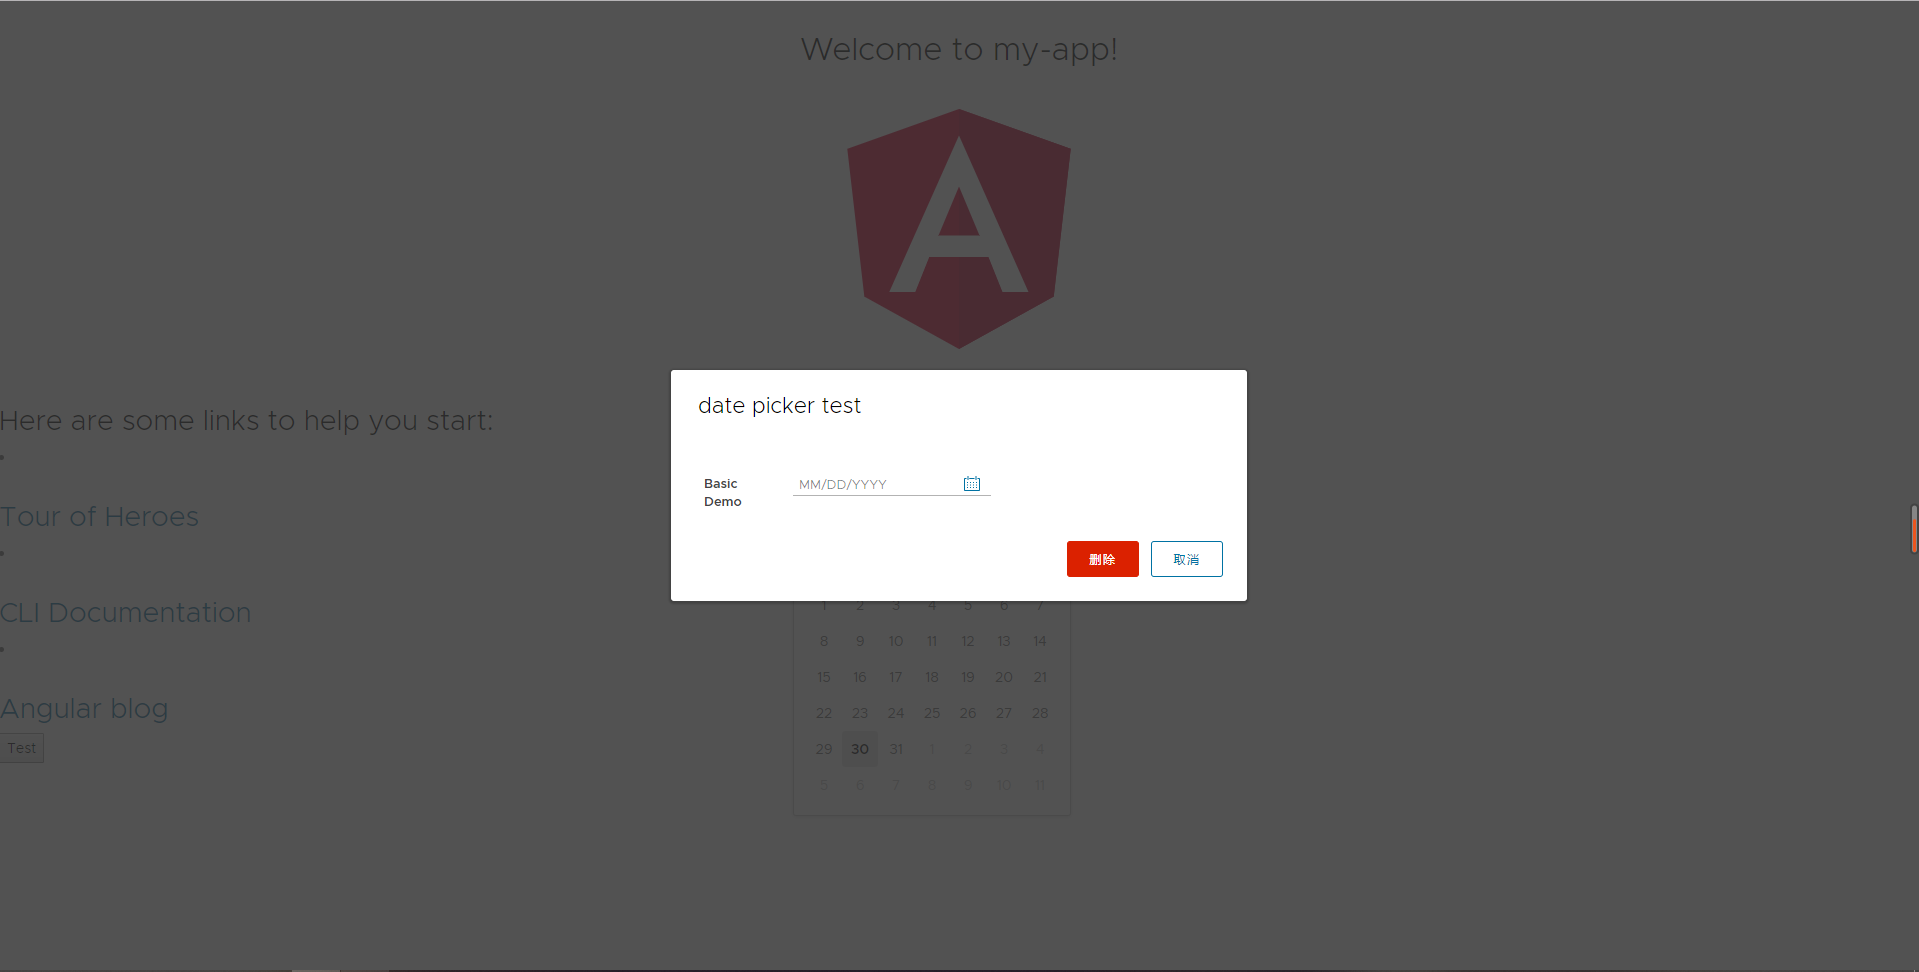Choose day 25 in the calendar
The image size is (1919, 972).
pyautogui.click(x=932, y=713)
